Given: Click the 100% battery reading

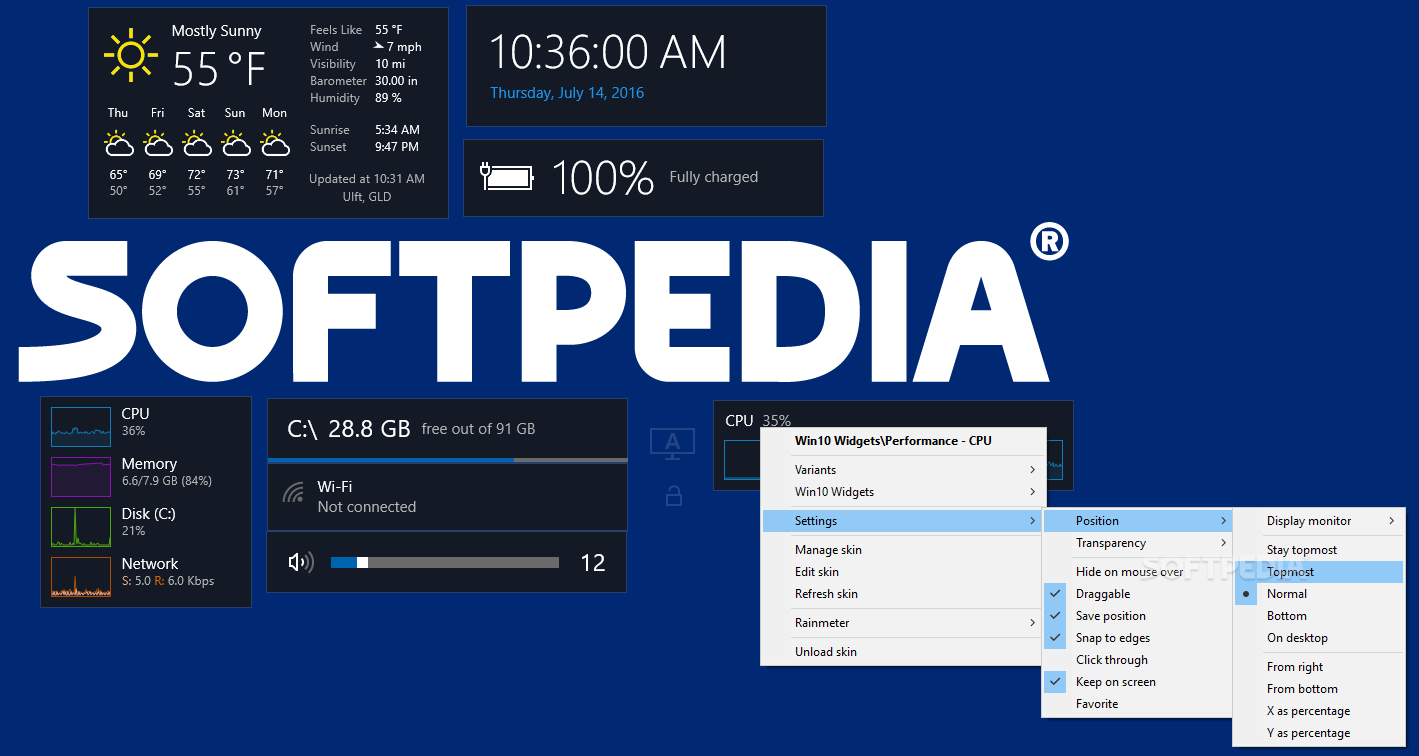Looking at the screenshot, I should point(603,177).
